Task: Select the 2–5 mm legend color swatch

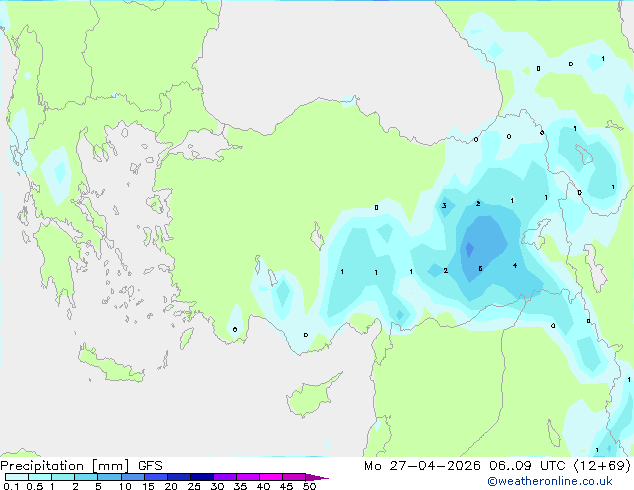Action: click(86, 477)
